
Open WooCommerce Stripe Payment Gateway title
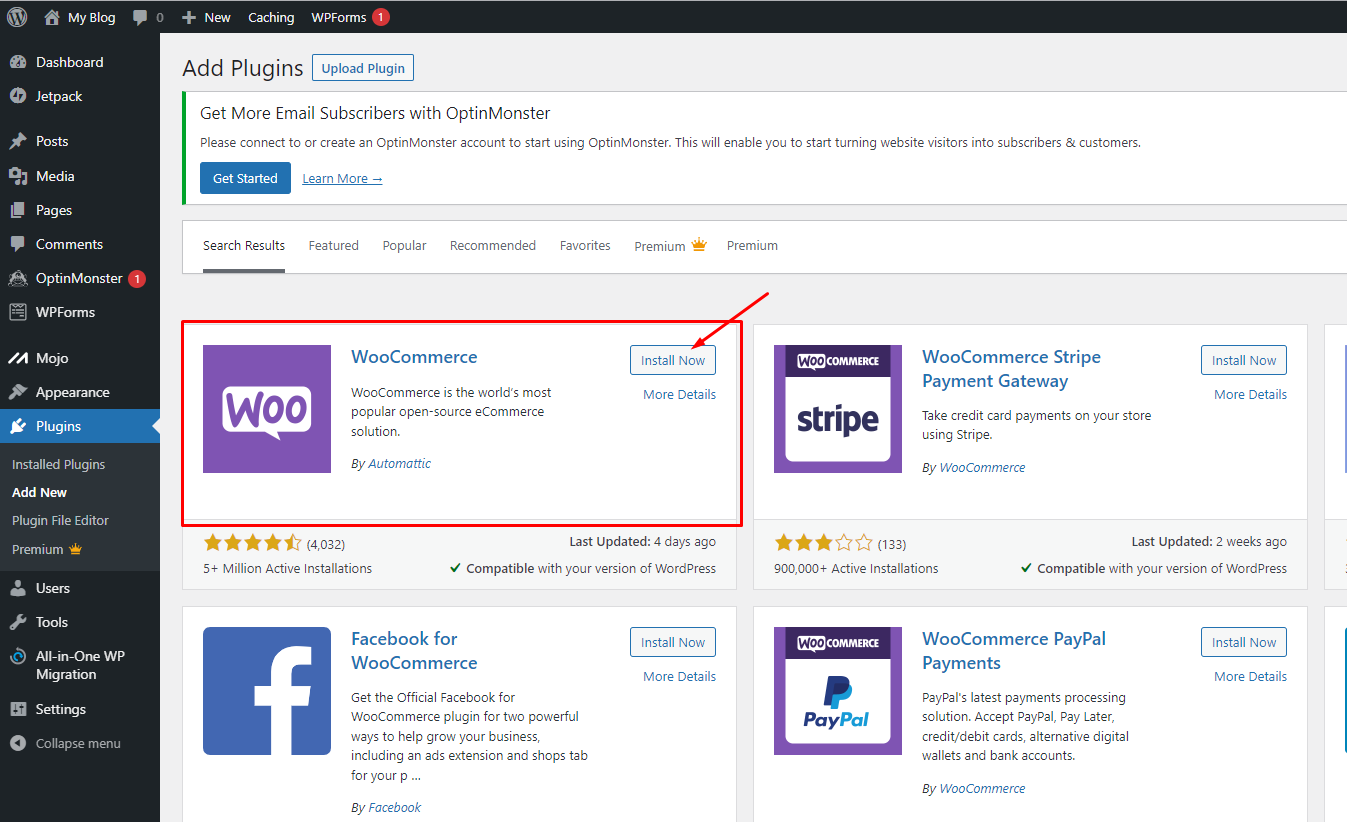(1011, 369)
